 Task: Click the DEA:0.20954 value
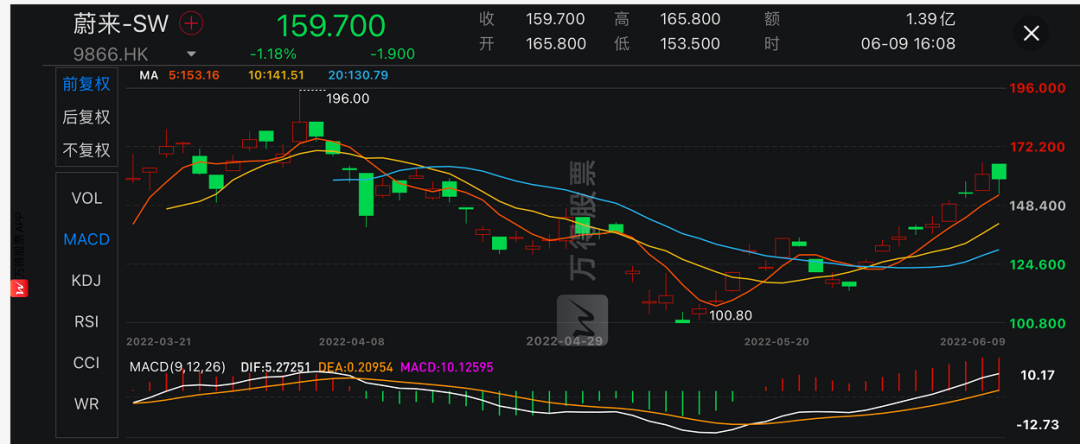point(354,367)
